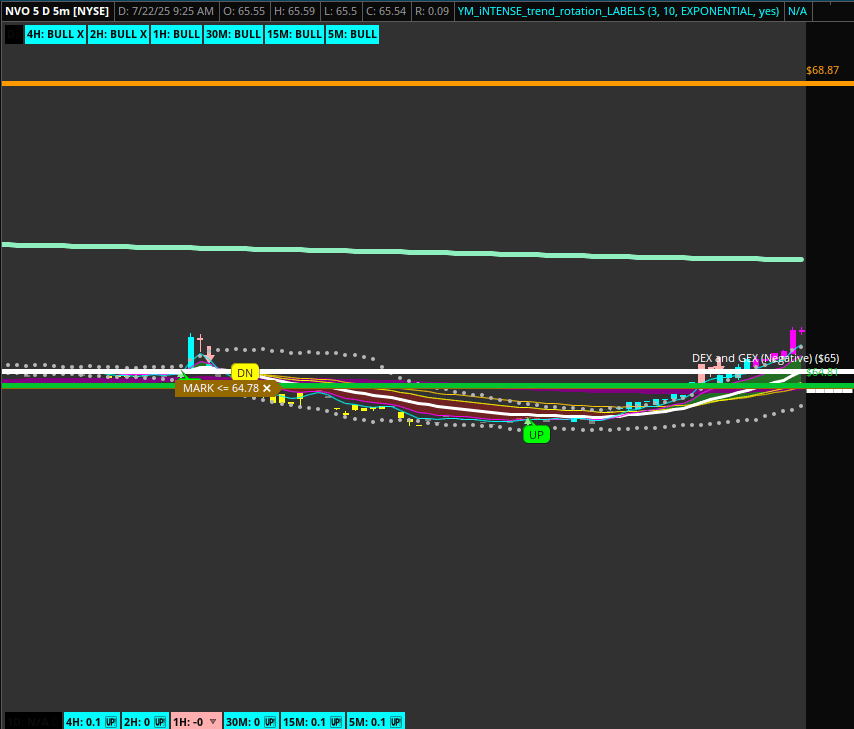Click the $68.87 orange price label
Viewport: 854px width, 729px height.
822,70
